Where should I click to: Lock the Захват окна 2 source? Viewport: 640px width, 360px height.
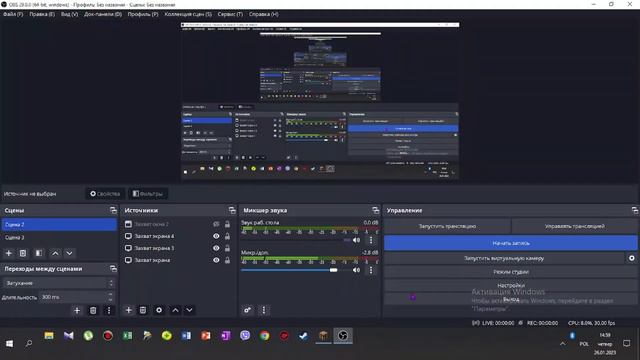(227, 224)
